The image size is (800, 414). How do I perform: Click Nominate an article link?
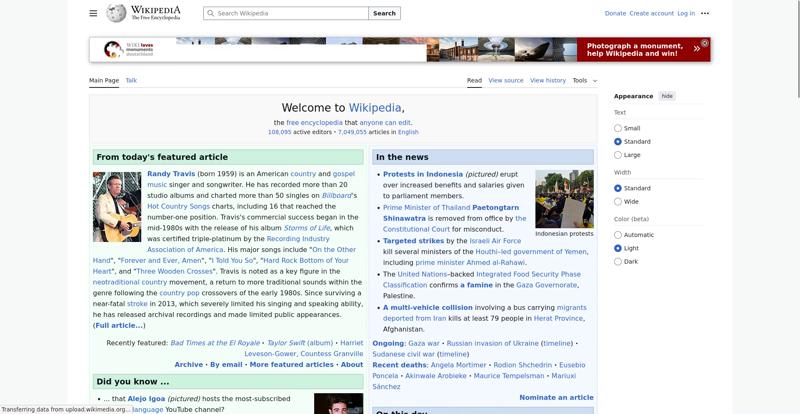tap(556, 398)
